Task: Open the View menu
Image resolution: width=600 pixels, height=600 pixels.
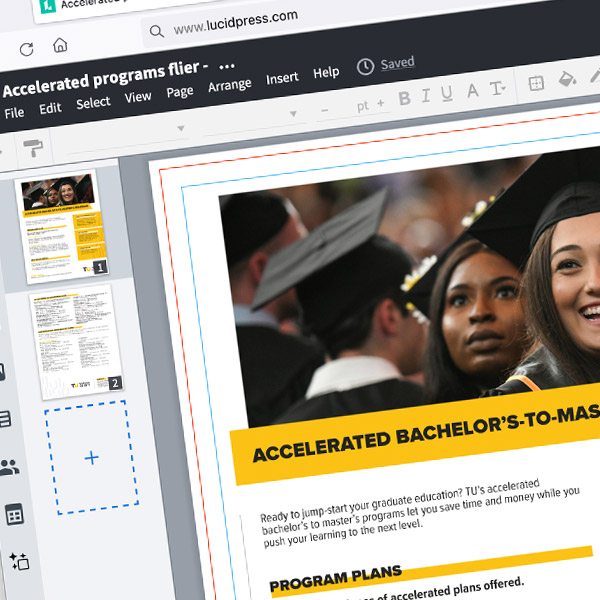Action: coord(138,97)
